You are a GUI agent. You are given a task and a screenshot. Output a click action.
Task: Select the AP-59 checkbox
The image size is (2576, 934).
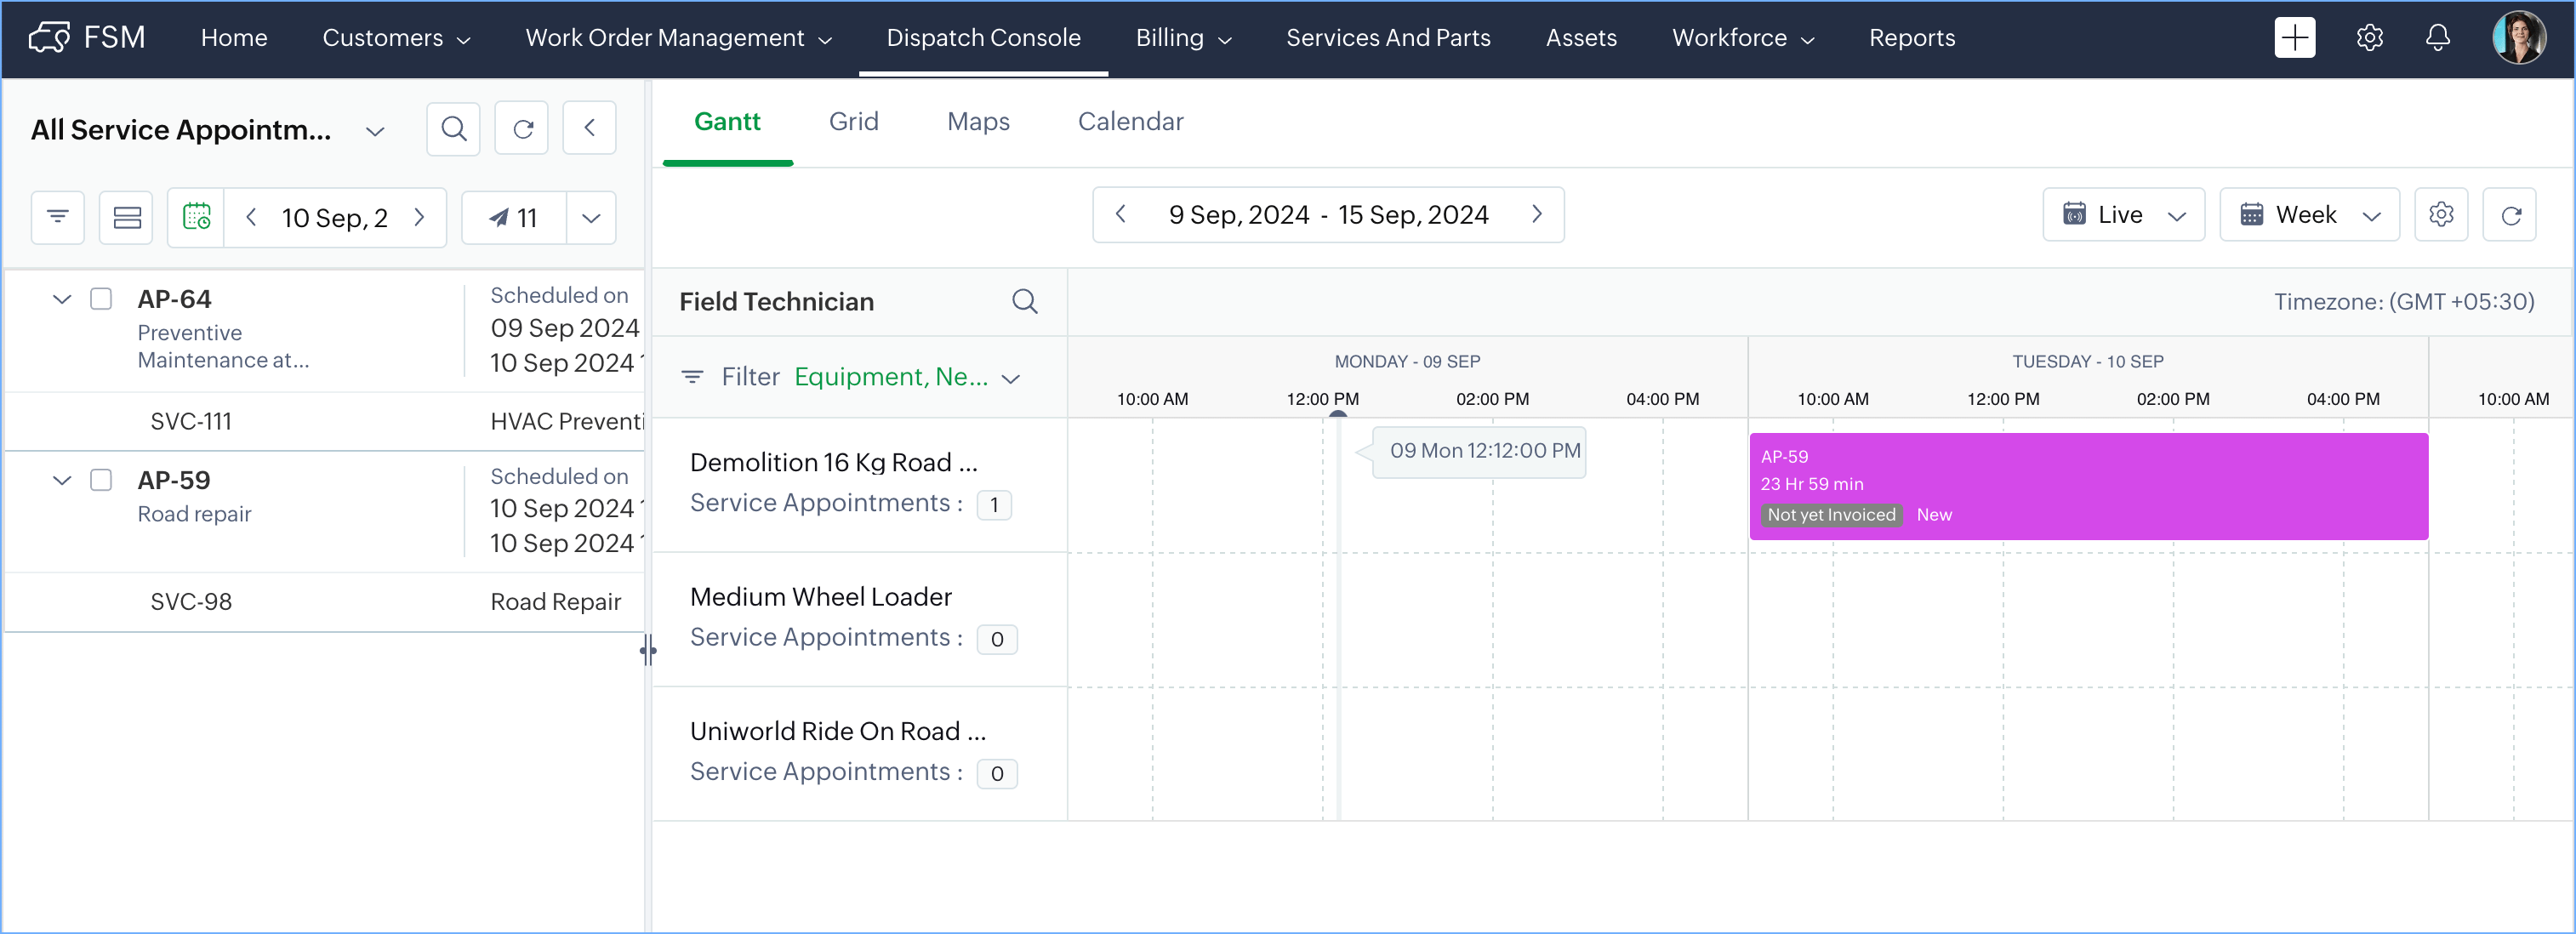point(101,480)
